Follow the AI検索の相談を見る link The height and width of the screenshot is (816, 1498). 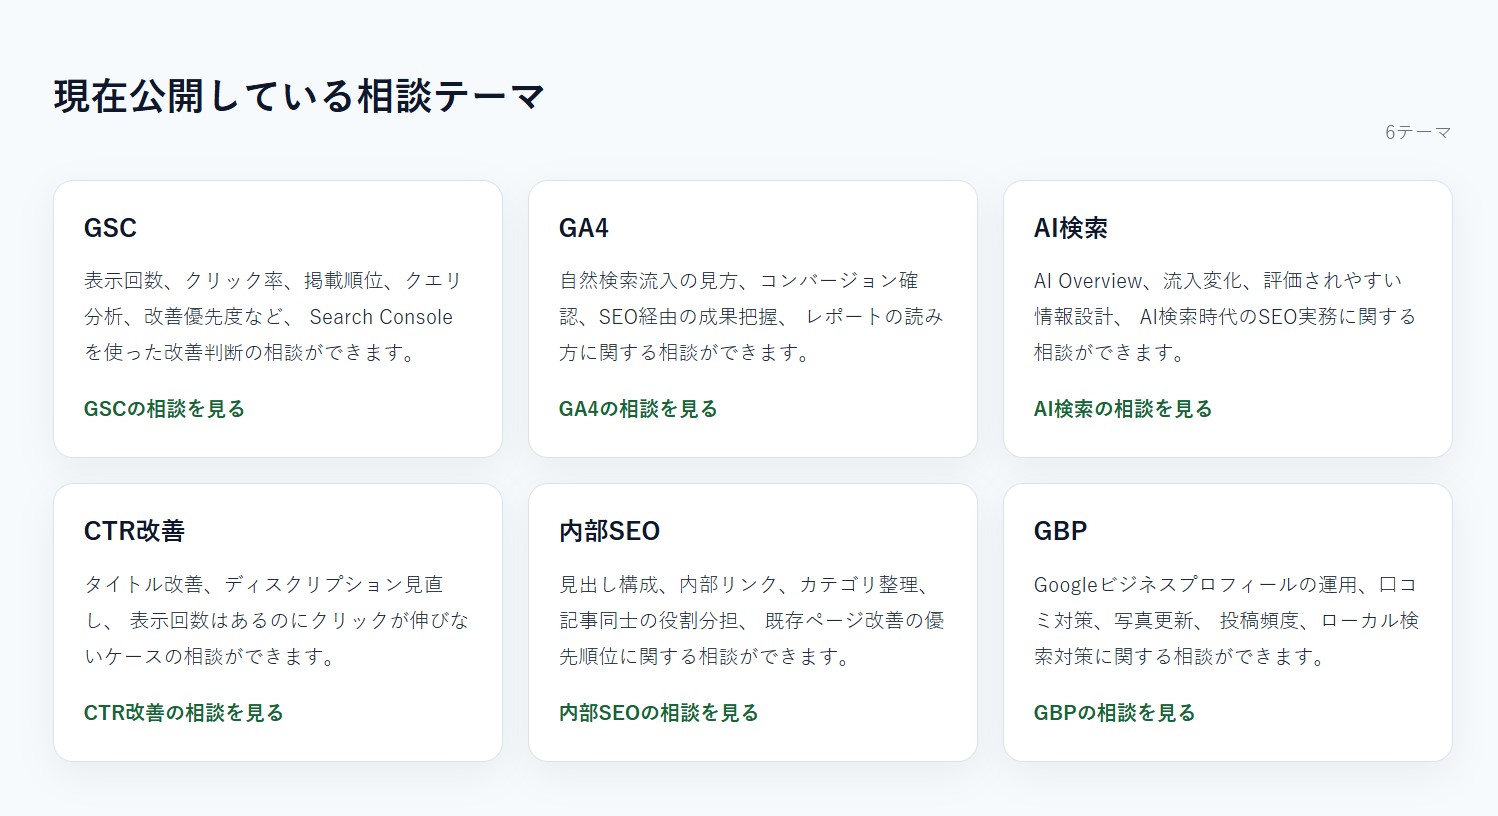coord(1122,409)
